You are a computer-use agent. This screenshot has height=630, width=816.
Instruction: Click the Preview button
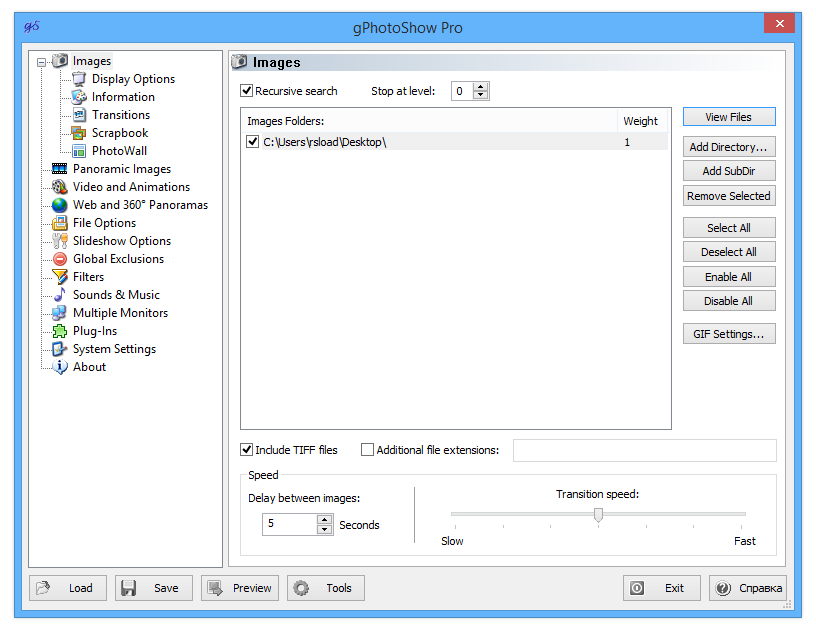[240, 588]
